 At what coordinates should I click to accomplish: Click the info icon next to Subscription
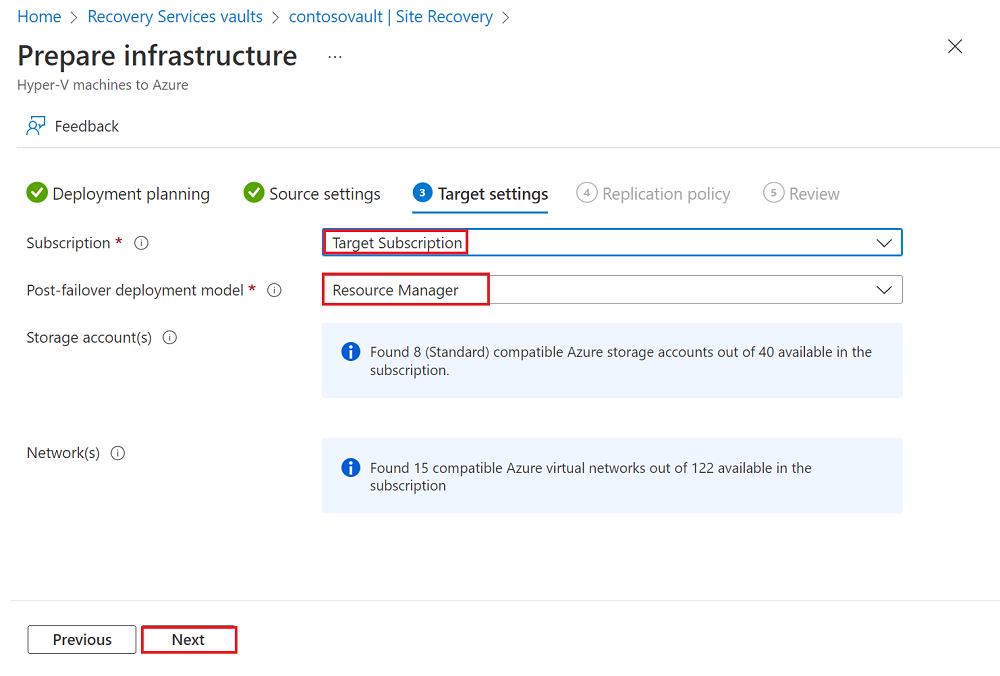pyautogui.click(x=140, y=242)
